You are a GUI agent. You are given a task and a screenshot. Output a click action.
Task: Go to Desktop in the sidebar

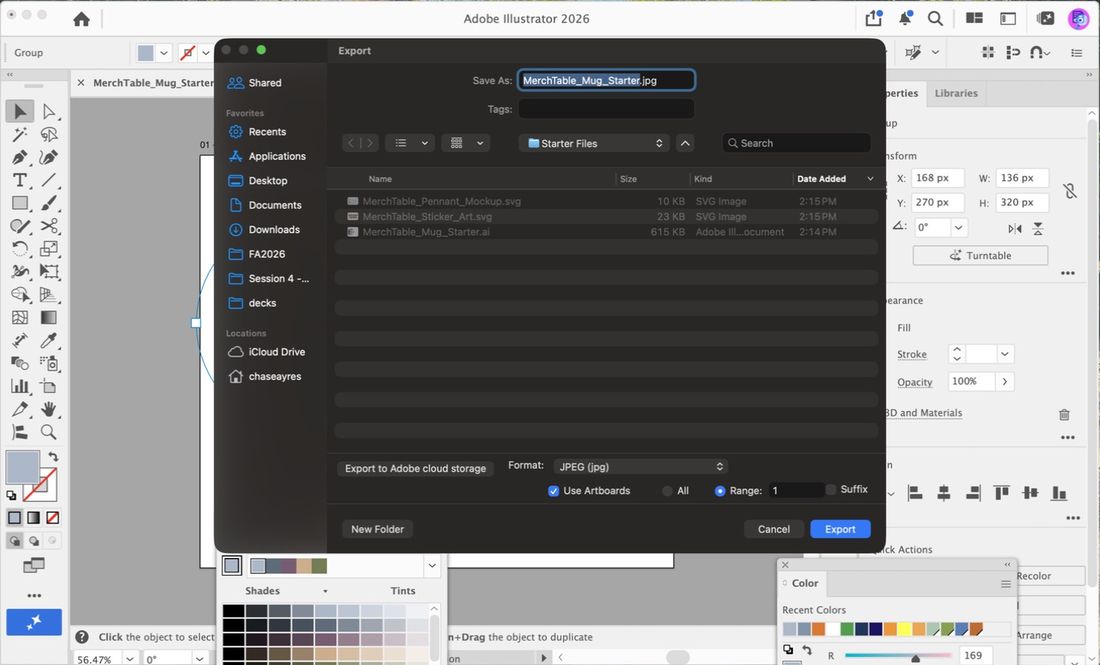(267, 181)
